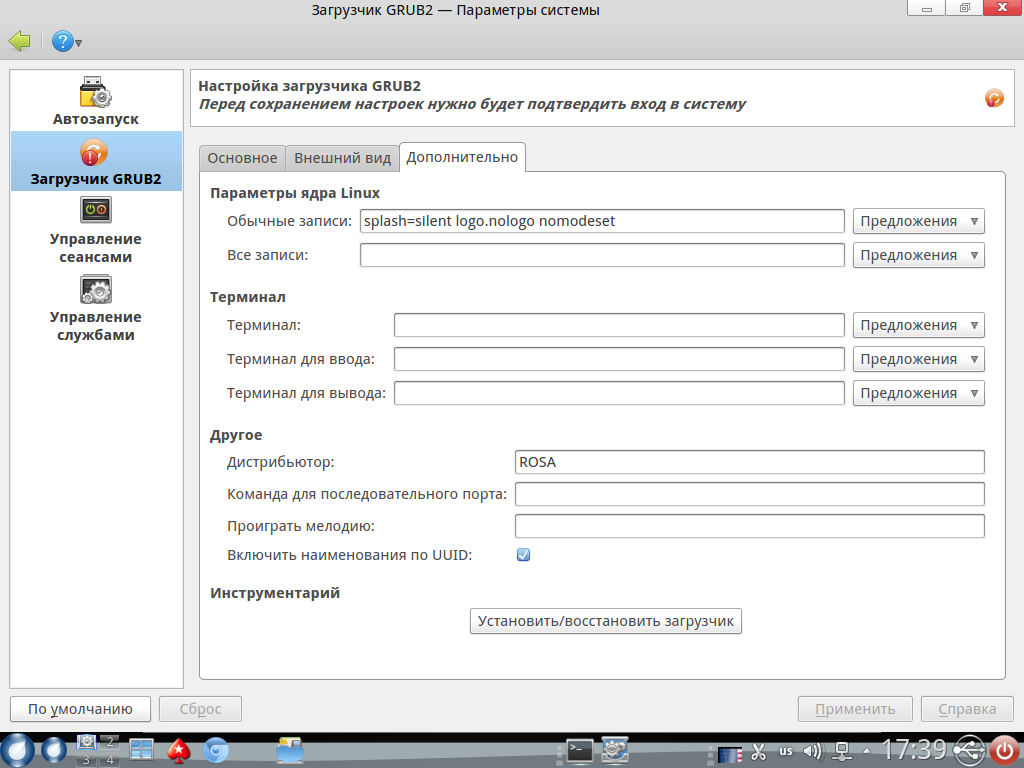Click the window grid icon in taskbar

(141, 751)
